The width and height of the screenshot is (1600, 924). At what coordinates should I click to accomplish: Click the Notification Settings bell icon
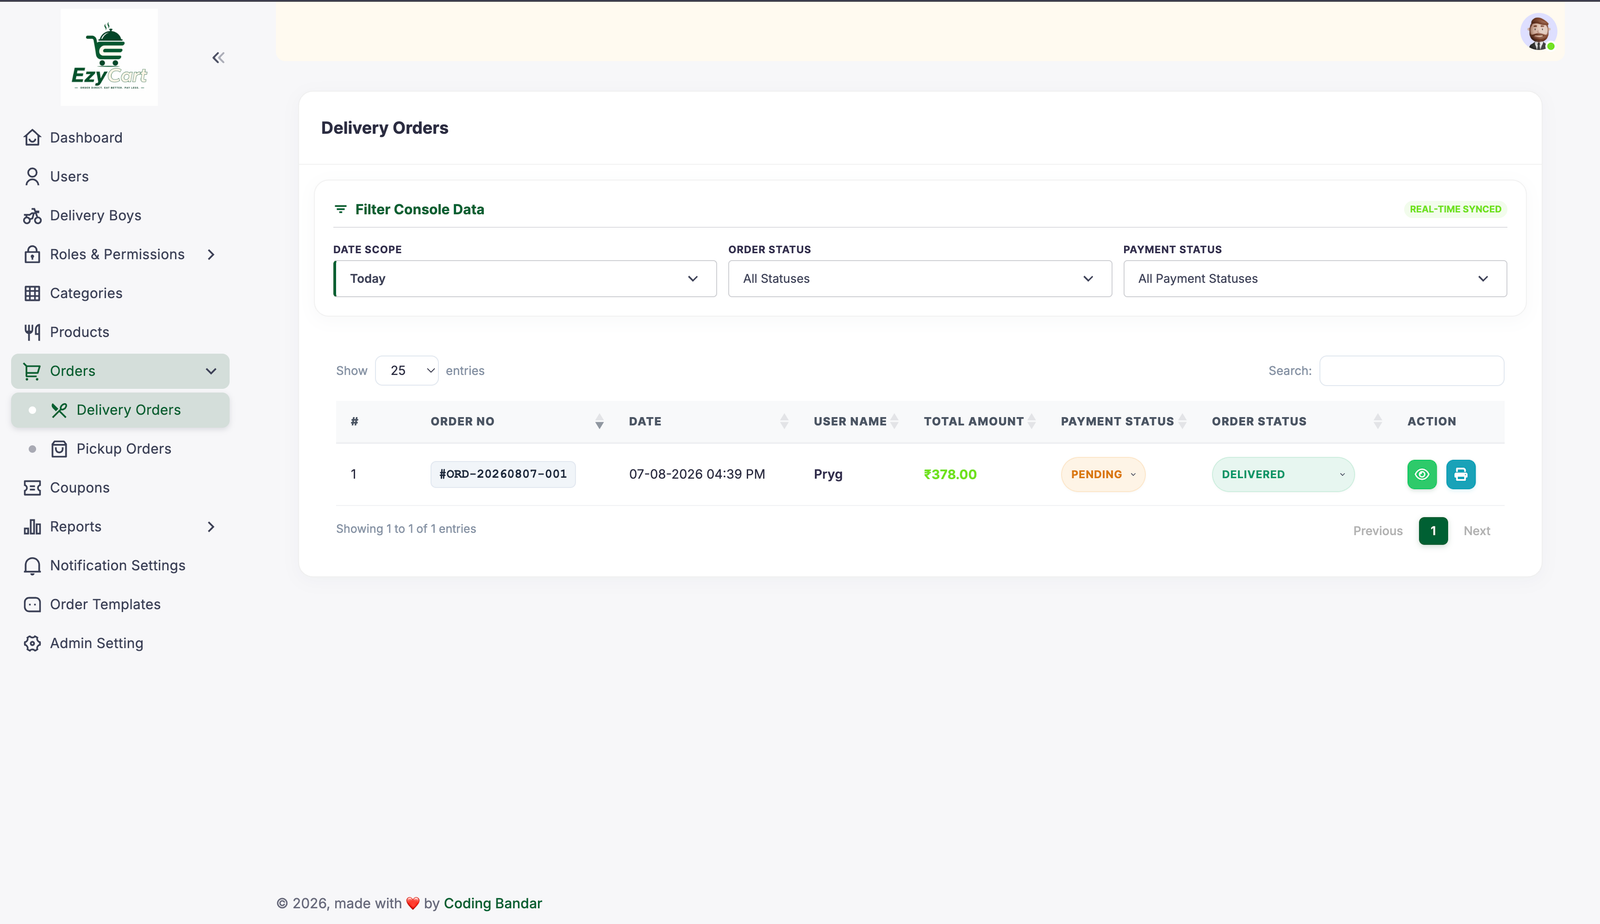tap(32, 566)
